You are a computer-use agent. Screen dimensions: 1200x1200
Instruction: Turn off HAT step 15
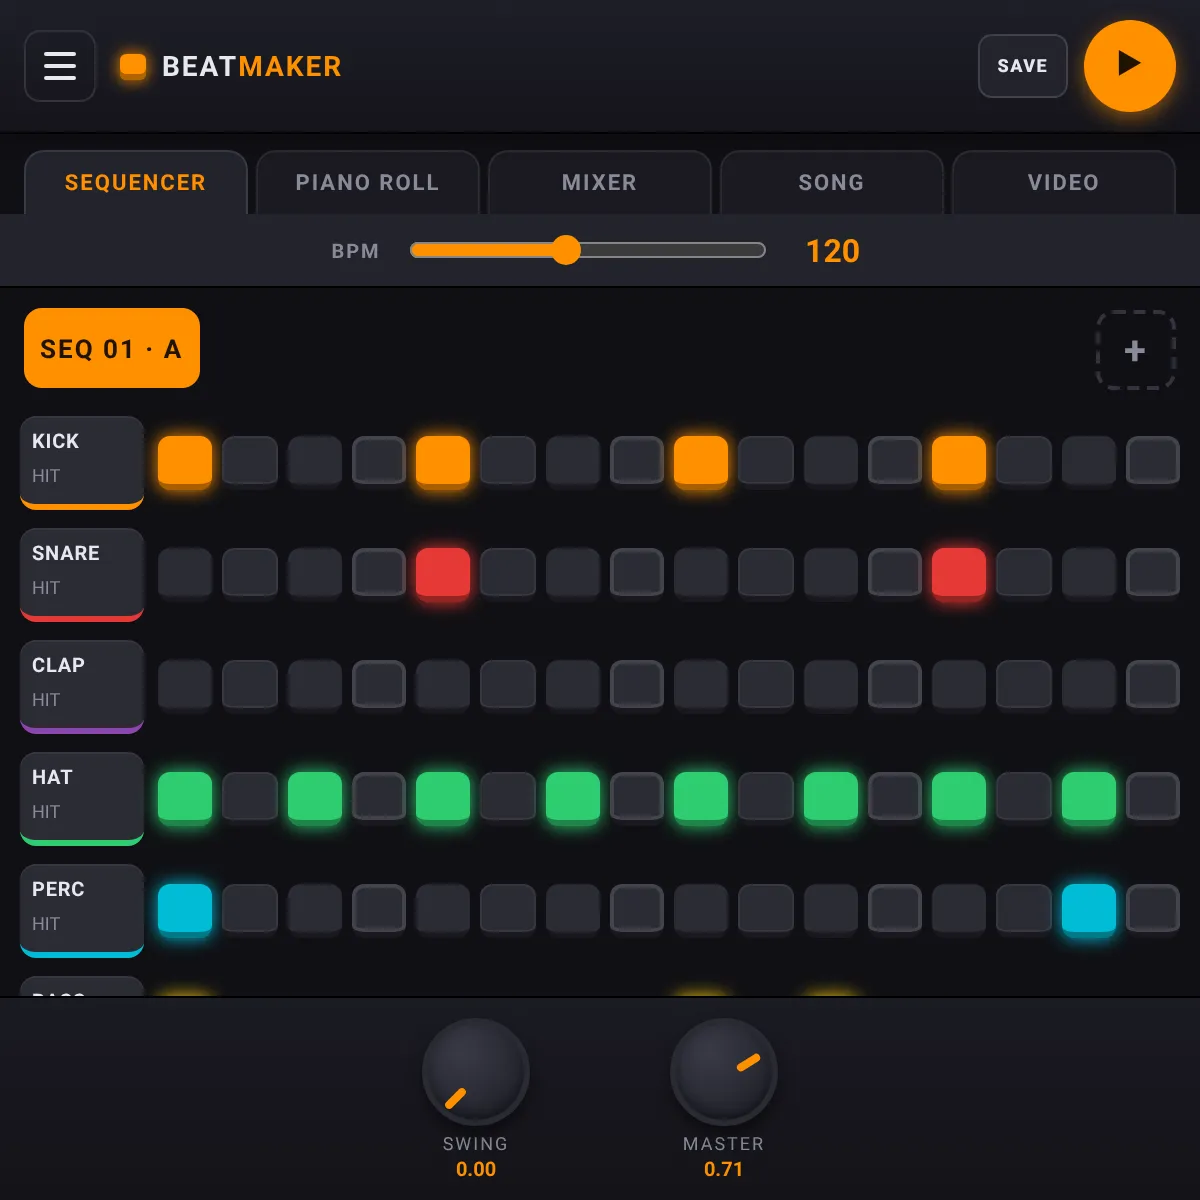point(1089,798)
